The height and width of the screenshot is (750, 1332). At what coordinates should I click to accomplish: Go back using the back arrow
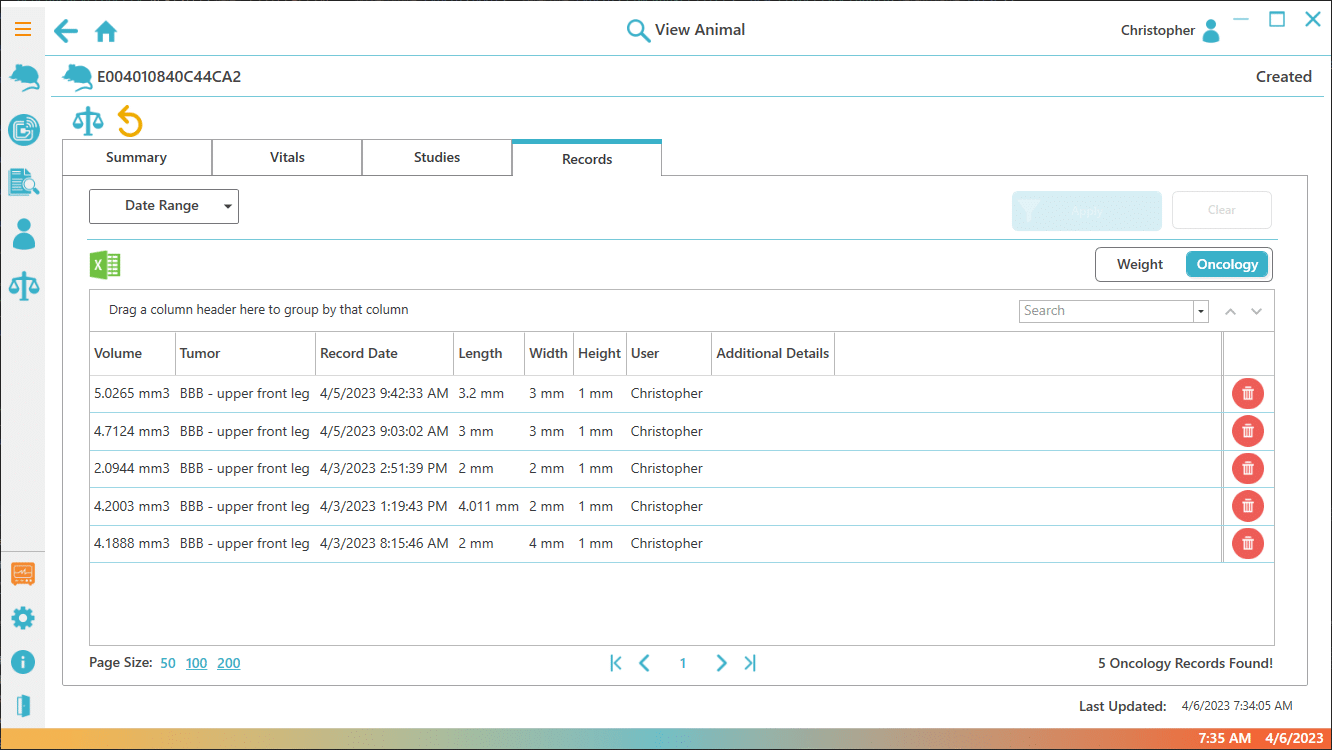tap(66, 32)
